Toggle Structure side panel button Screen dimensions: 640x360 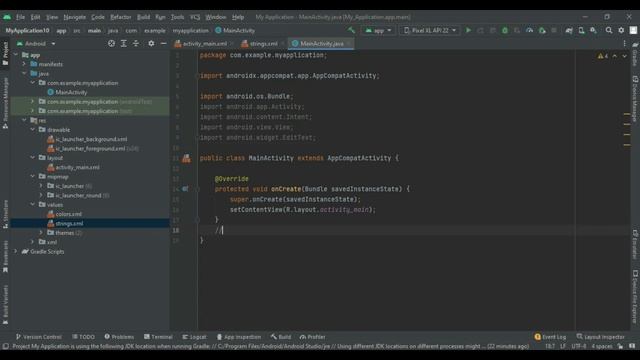click(5, 214)
